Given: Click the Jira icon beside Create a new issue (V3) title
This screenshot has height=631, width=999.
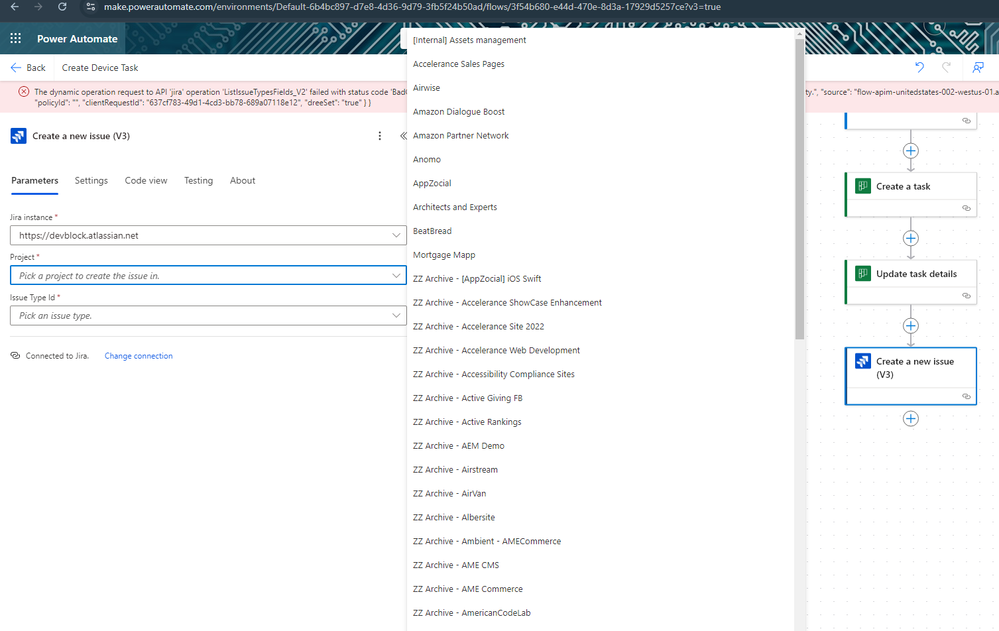Looking at the screenshot, I should tap(18, 136).
